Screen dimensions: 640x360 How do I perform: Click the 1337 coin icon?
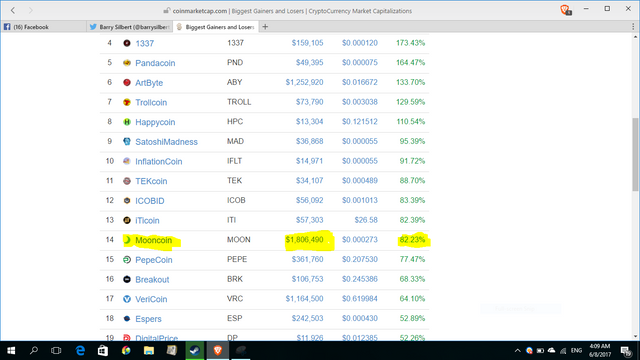(x=127, y=43)
